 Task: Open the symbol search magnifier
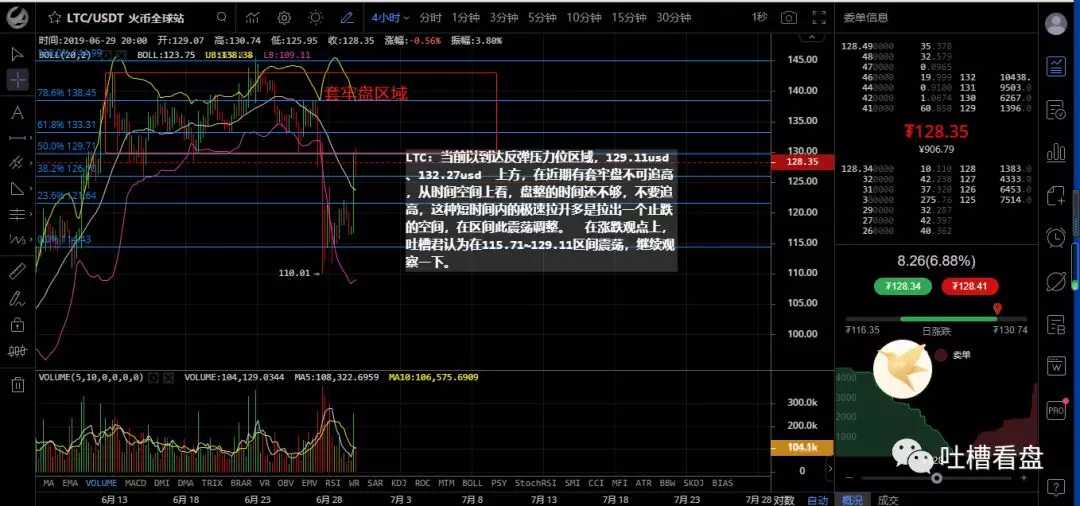[221, 17]
